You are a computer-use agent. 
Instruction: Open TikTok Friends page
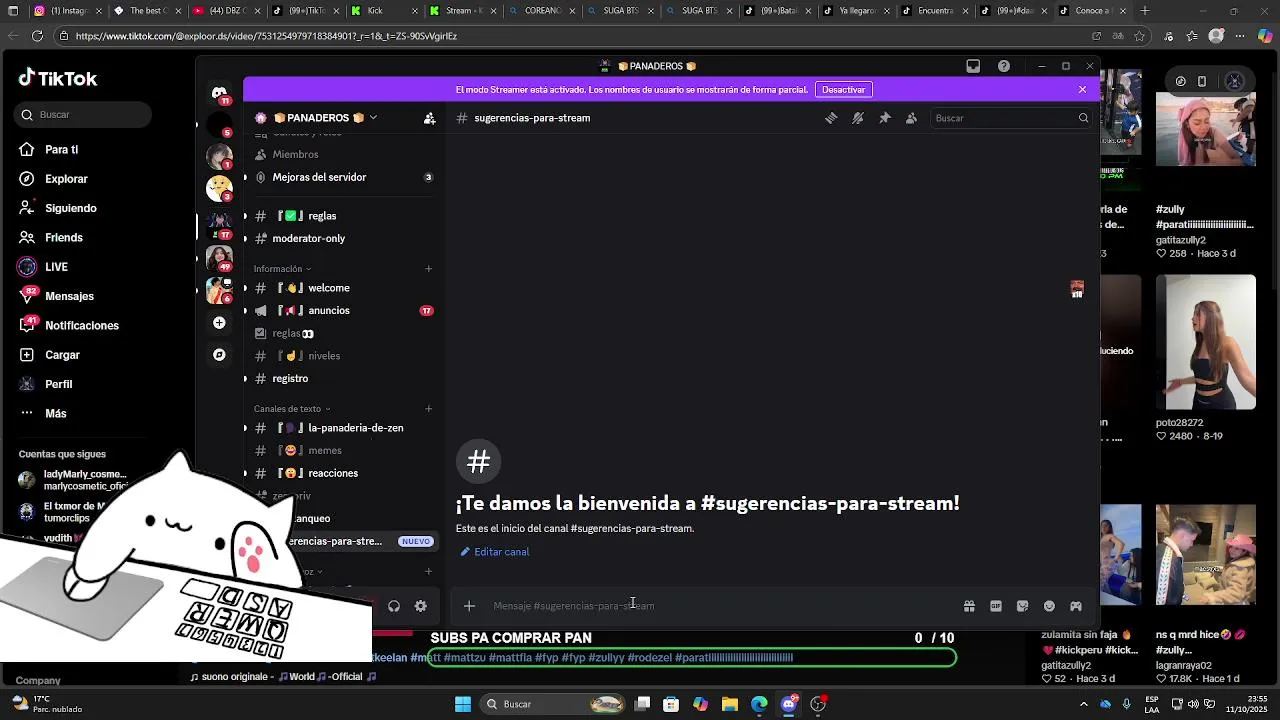point(50,238)
